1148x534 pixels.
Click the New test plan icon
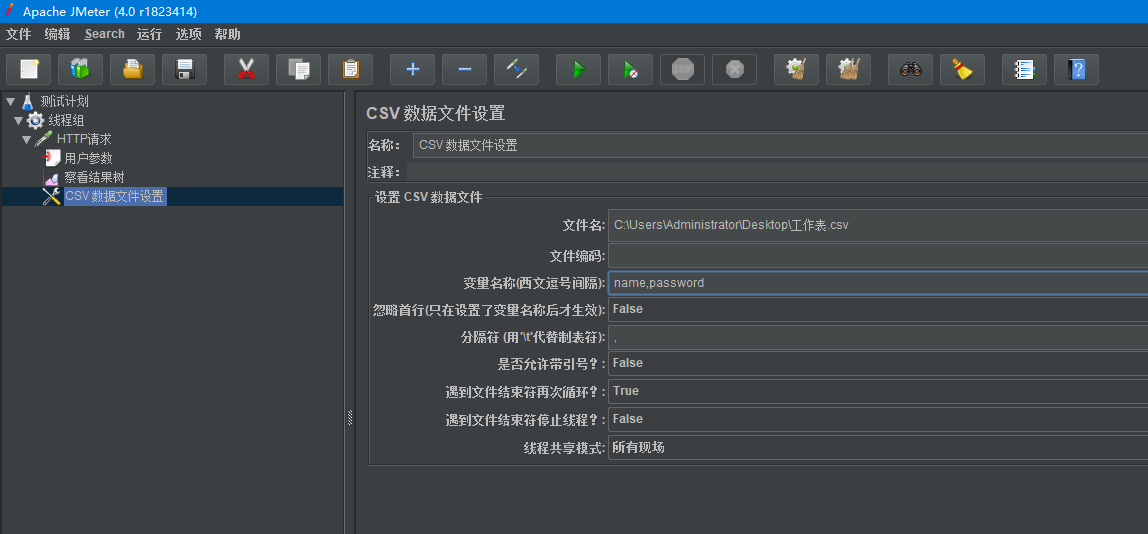point(28,70)
